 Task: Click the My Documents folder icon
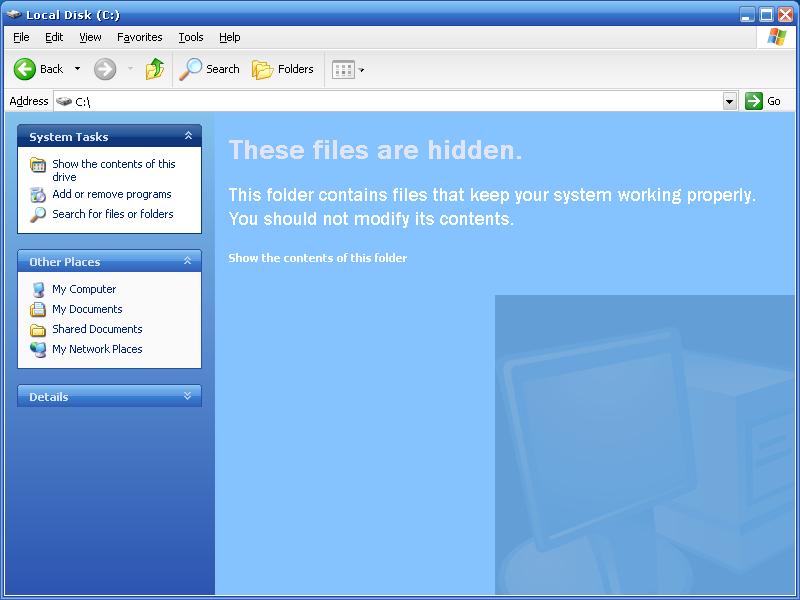pyautogui.click(x=38, y=310)
